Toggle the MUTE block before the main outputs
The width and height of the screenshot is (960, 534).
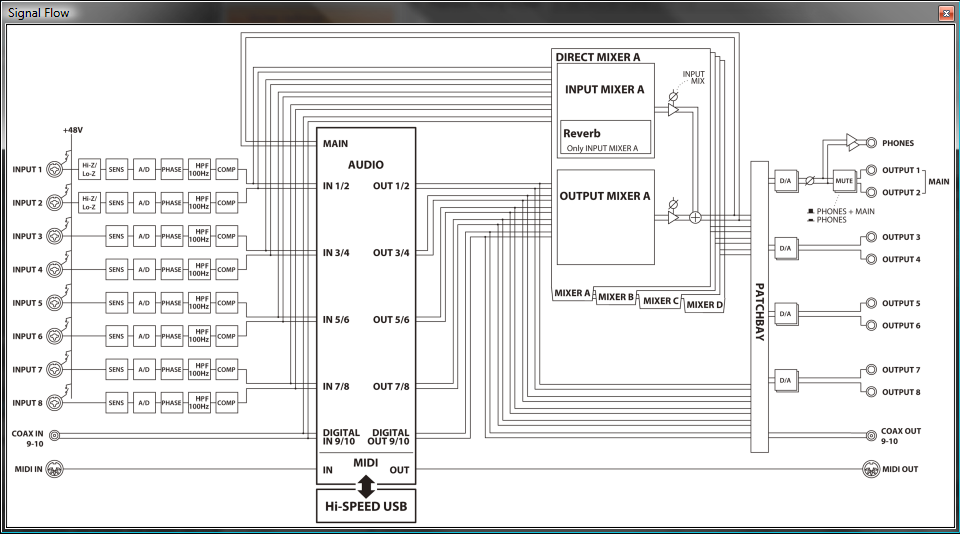(x=842, y=181)
